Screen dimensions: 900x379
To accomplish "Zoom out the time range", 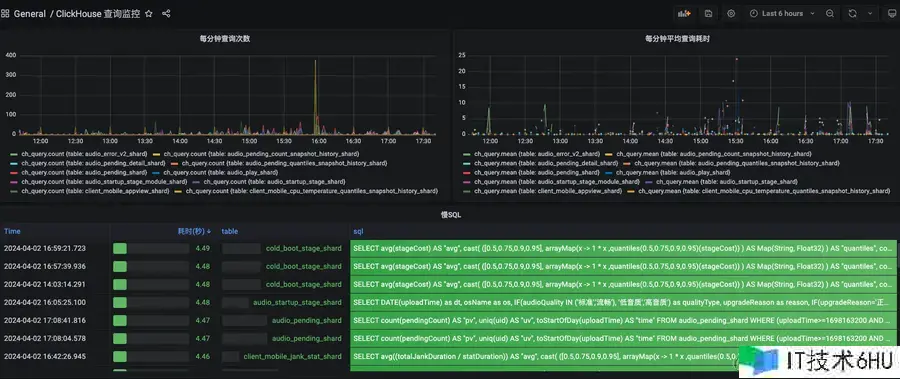I will coord(830,14).
